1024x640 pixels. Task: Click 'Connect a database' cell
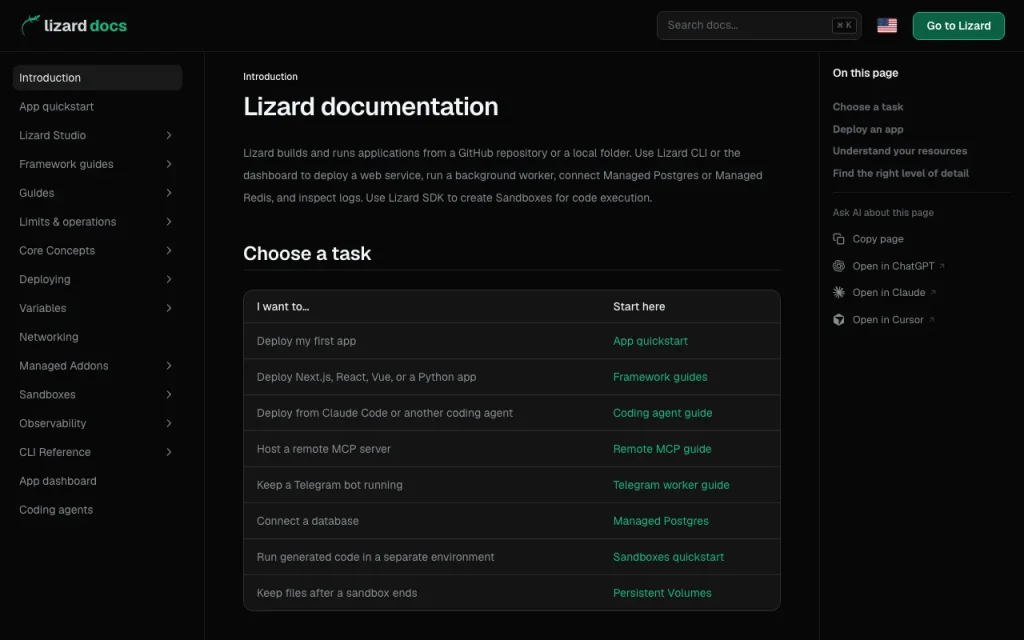coord(307,520)
